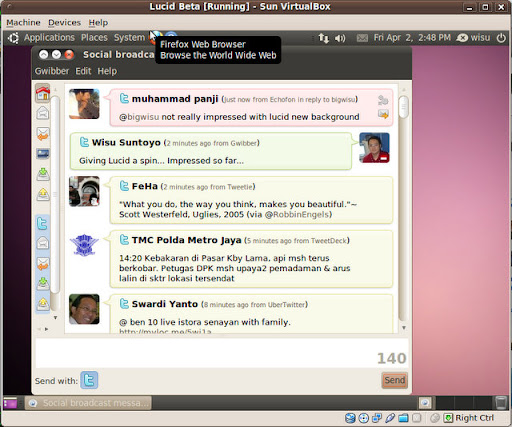
Task: Click Twitter bird icon beside FeHa
Action: tap(124, 186)
